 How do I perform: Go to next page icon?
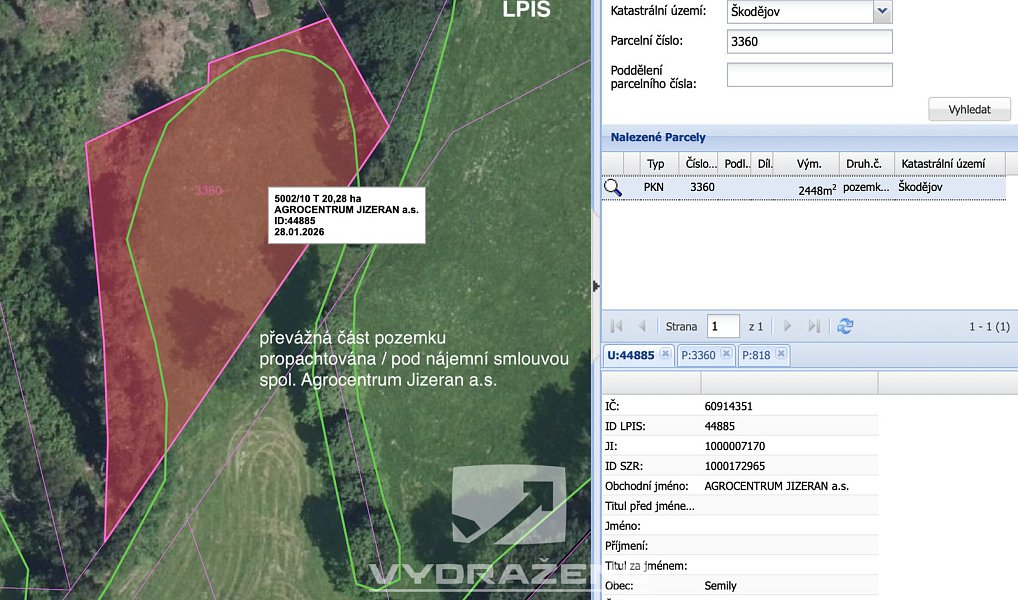tap(788, 326)
